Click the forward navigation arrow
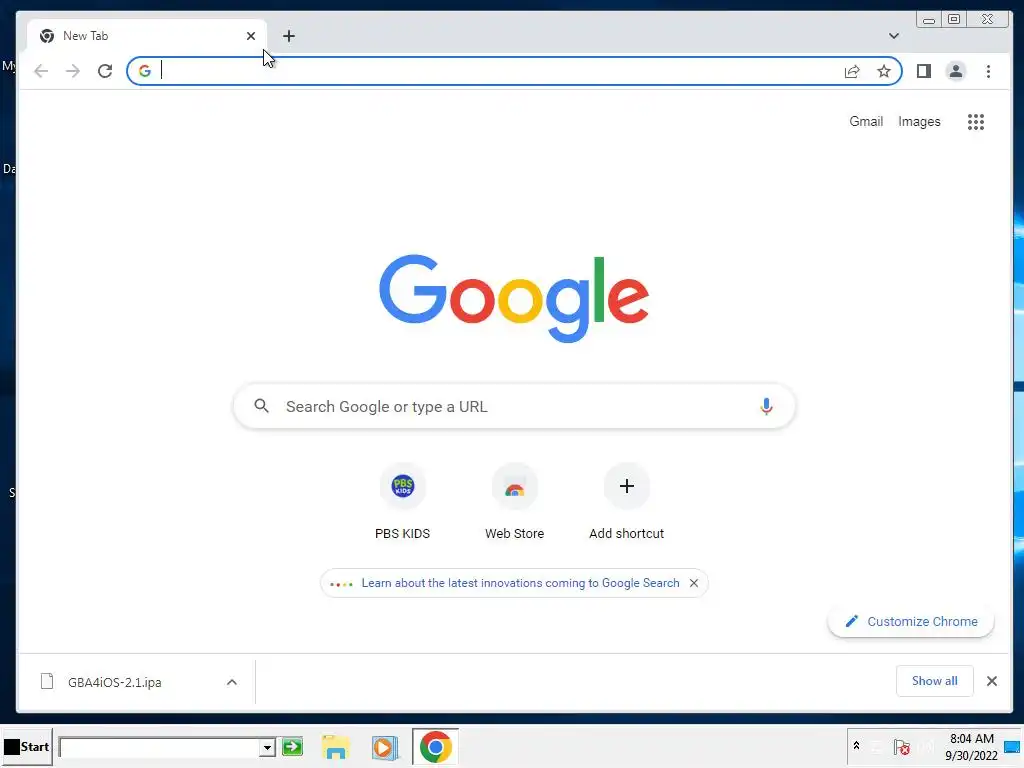The image size is (1024, 768). pos(73,71)
